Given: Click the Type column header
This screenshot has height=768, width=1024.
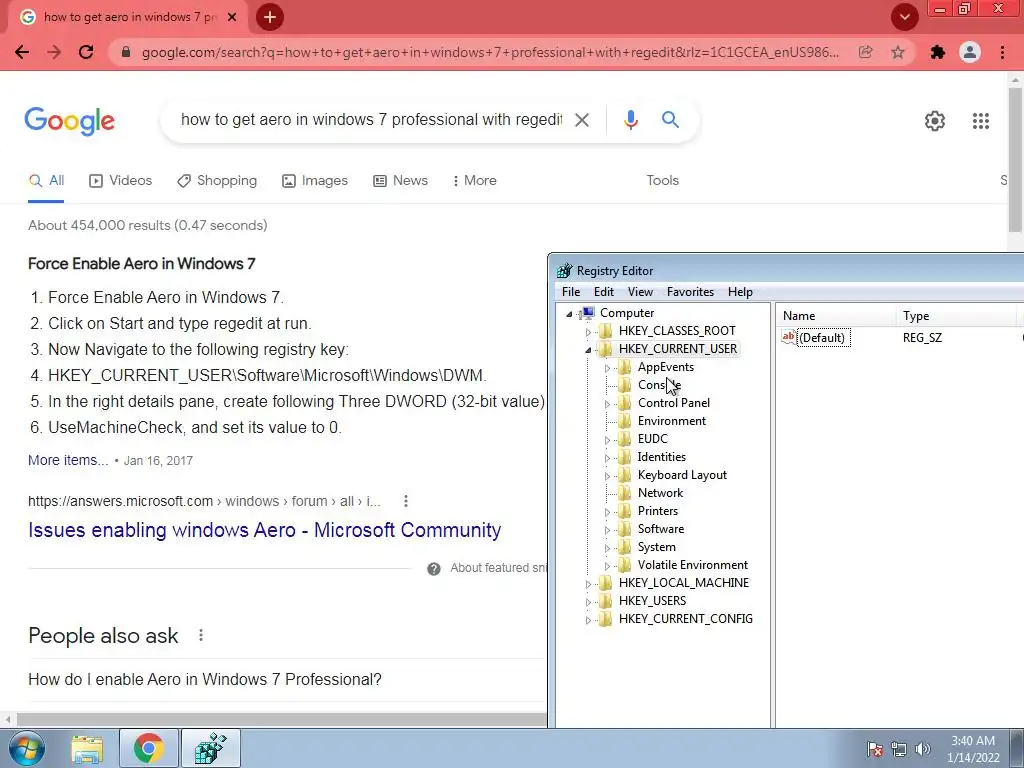Looking at the screenshot, I should pyautogui.click(x=957, y=315).
